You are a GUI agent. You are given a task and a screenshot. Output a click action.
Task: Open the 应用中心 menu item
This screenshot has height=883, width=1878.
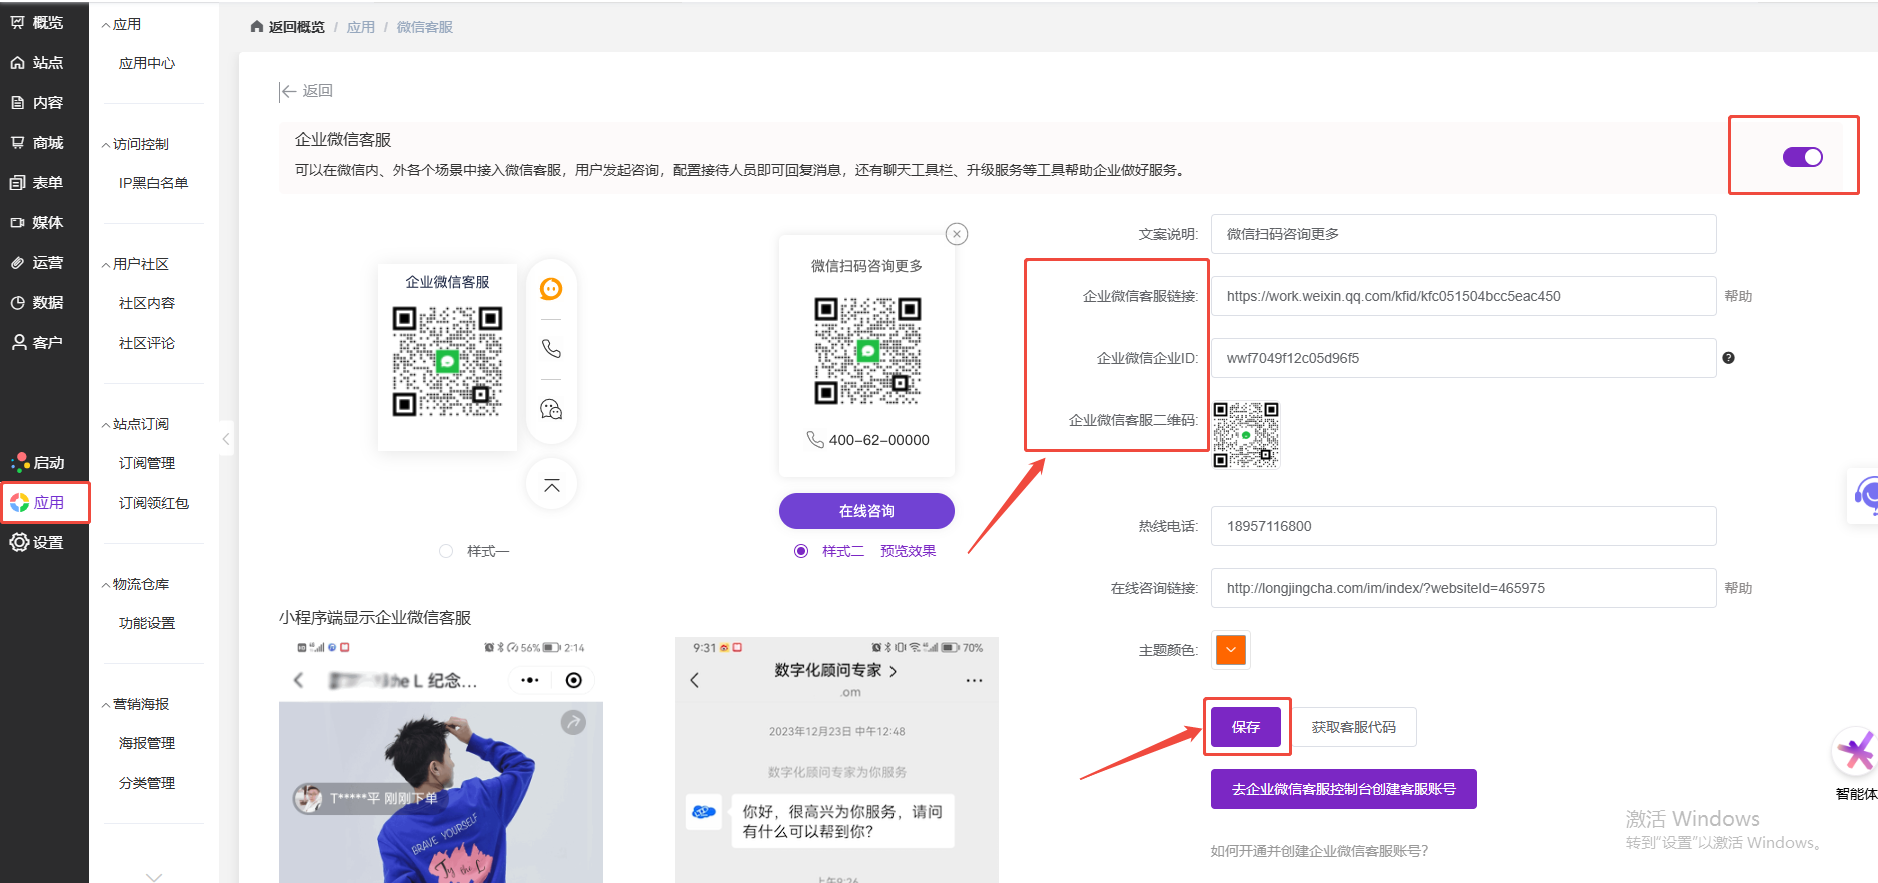click(147, 63)
